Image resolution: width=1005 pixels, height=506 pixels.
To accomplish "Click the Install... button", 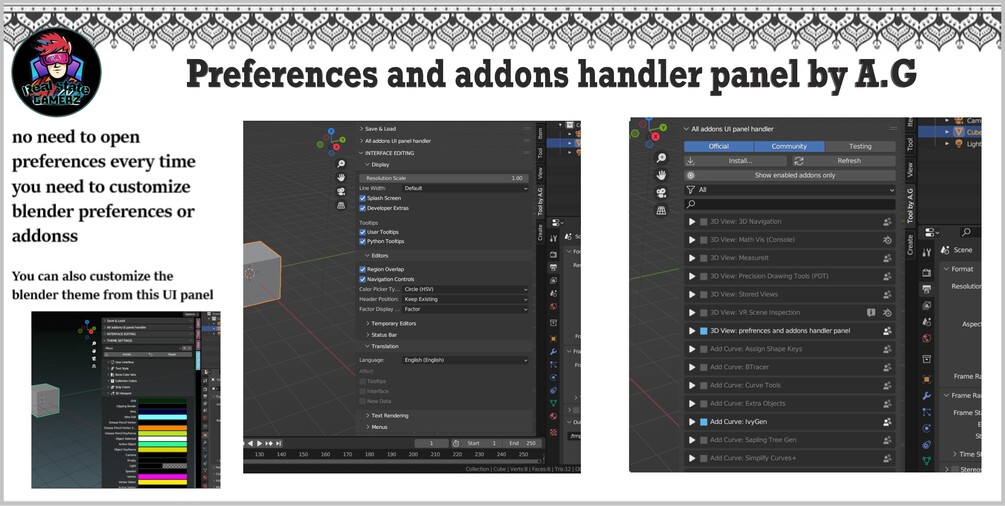I will pos(735,161).
